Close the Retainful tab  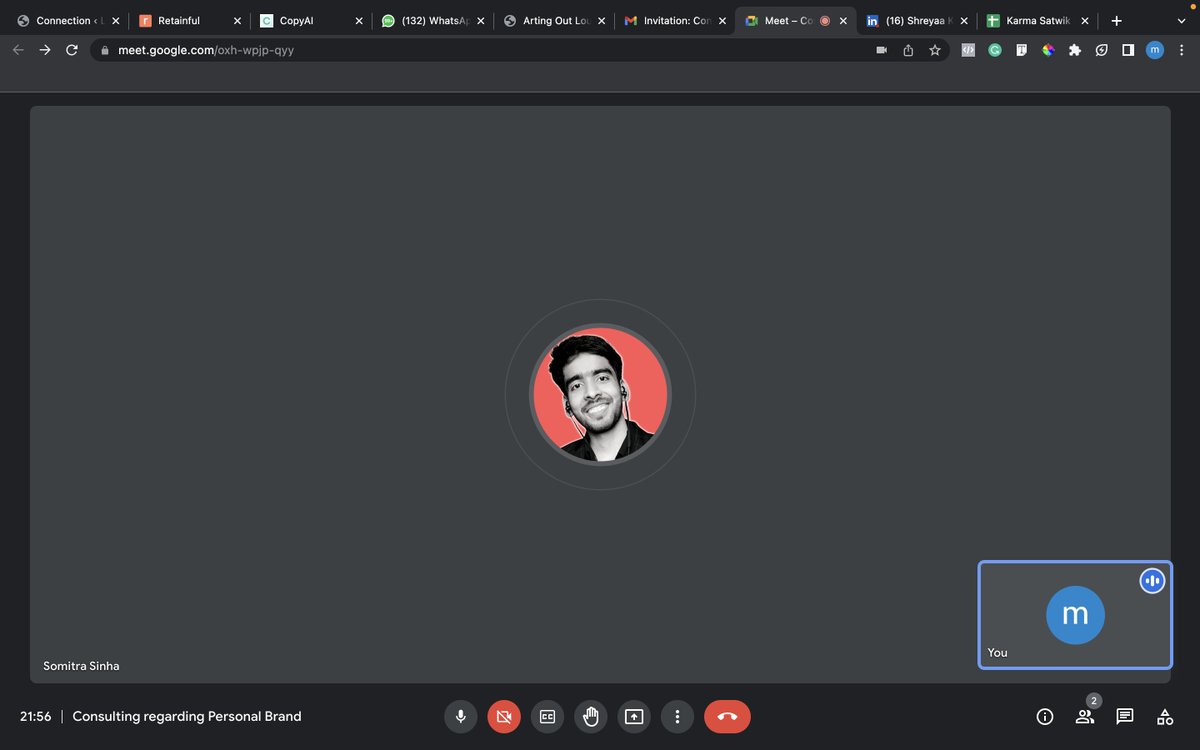237,20
